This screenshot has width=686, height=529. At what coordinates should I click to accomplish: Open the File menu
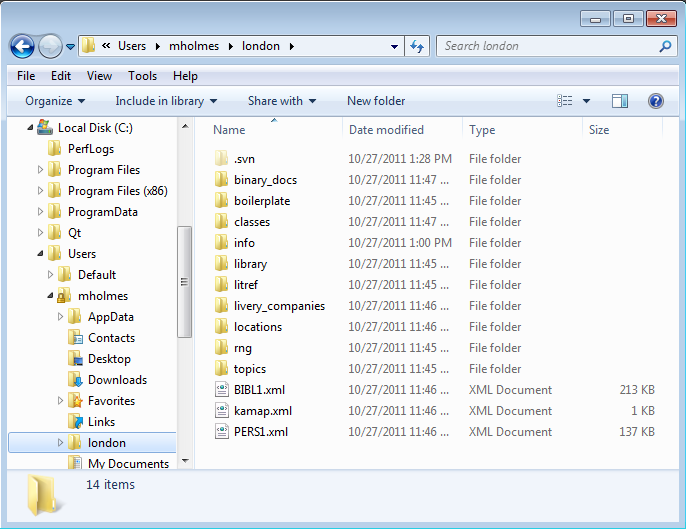26,76
